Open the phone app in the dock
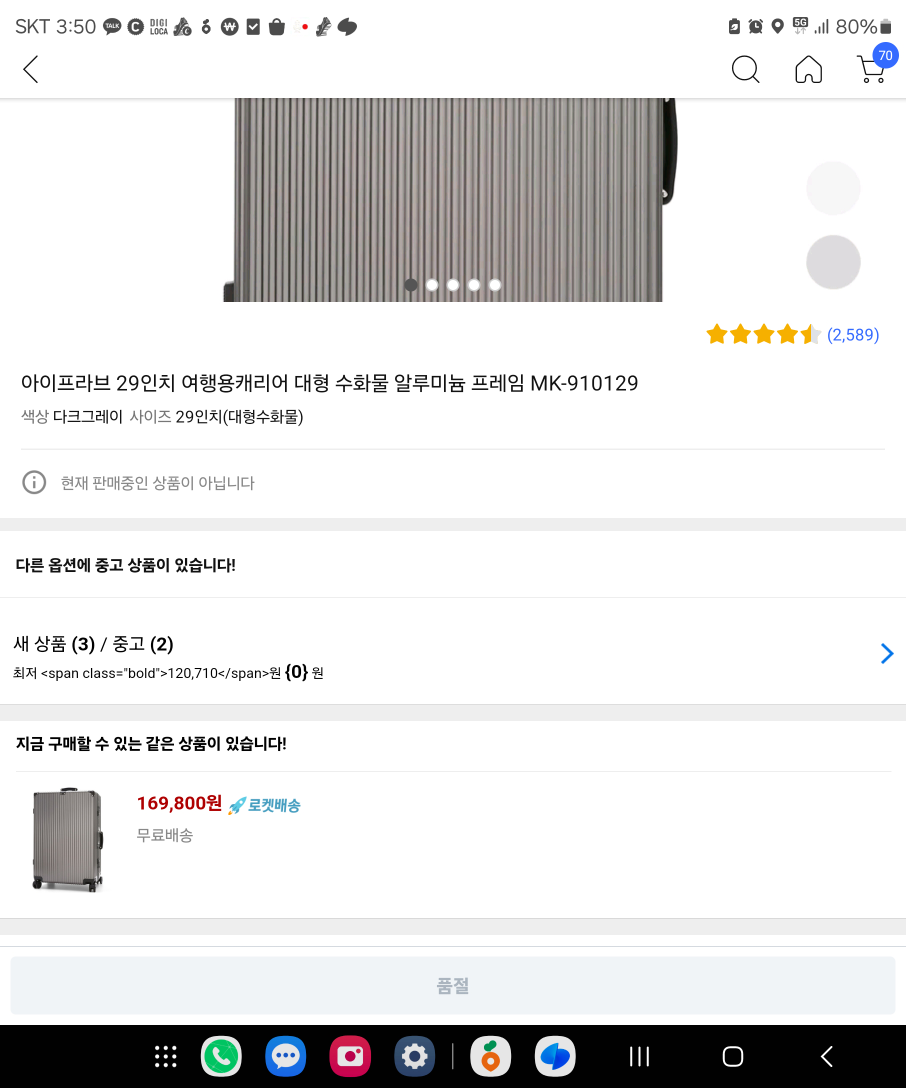Screen dimensions: 906x1088 coord(221,1056)
